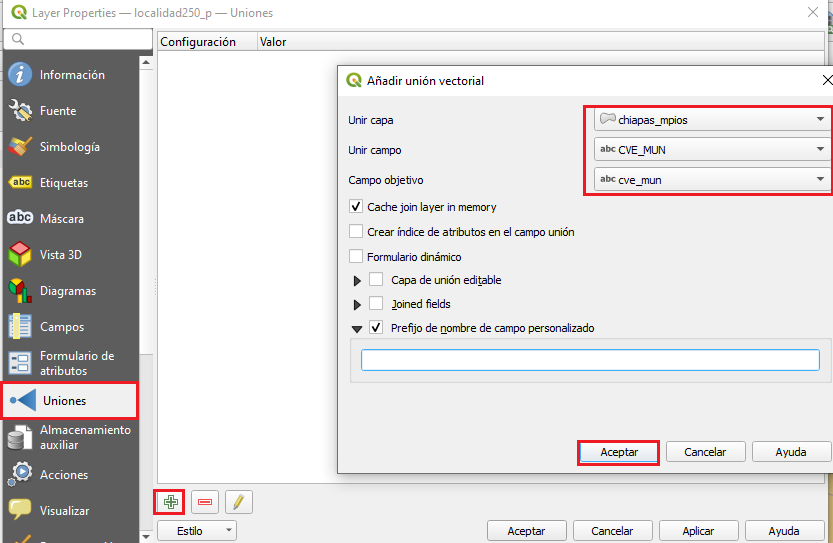The height and width of the screenshot is (543, 833).
Task: Click the red minus remove join icon
Action: pyautogui.click(x=204, y=502)
